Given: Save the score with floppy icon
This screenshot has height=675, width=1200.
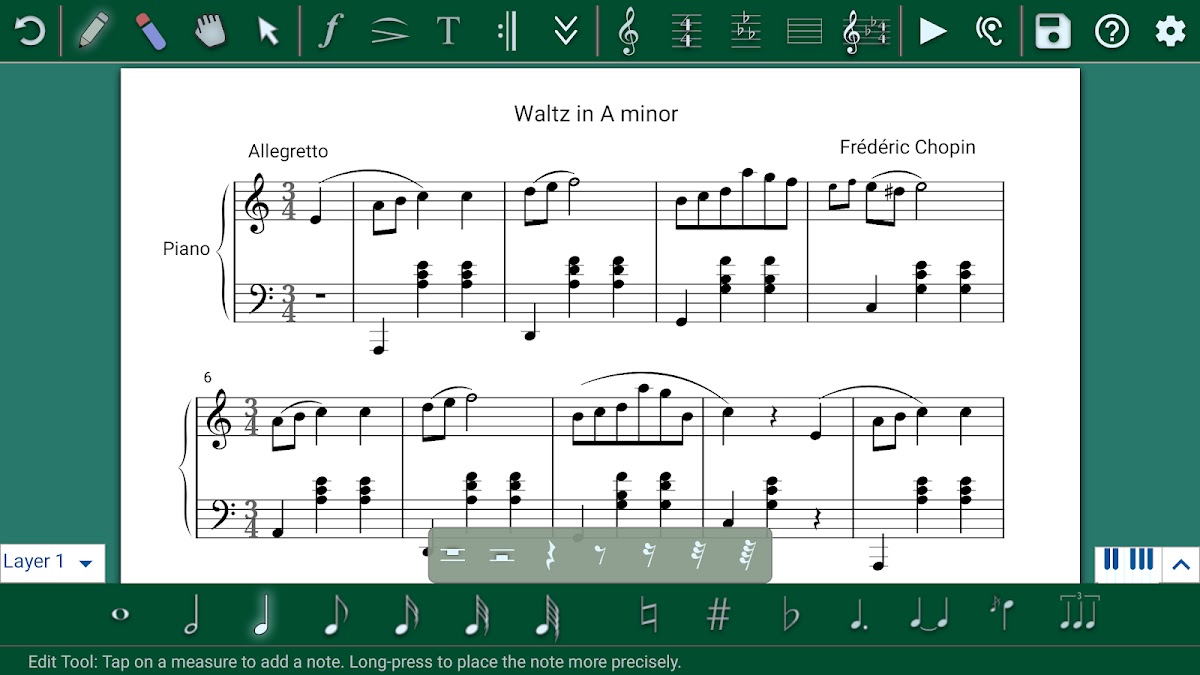Looking at the screenshot, I should (x=1052, y=31).
